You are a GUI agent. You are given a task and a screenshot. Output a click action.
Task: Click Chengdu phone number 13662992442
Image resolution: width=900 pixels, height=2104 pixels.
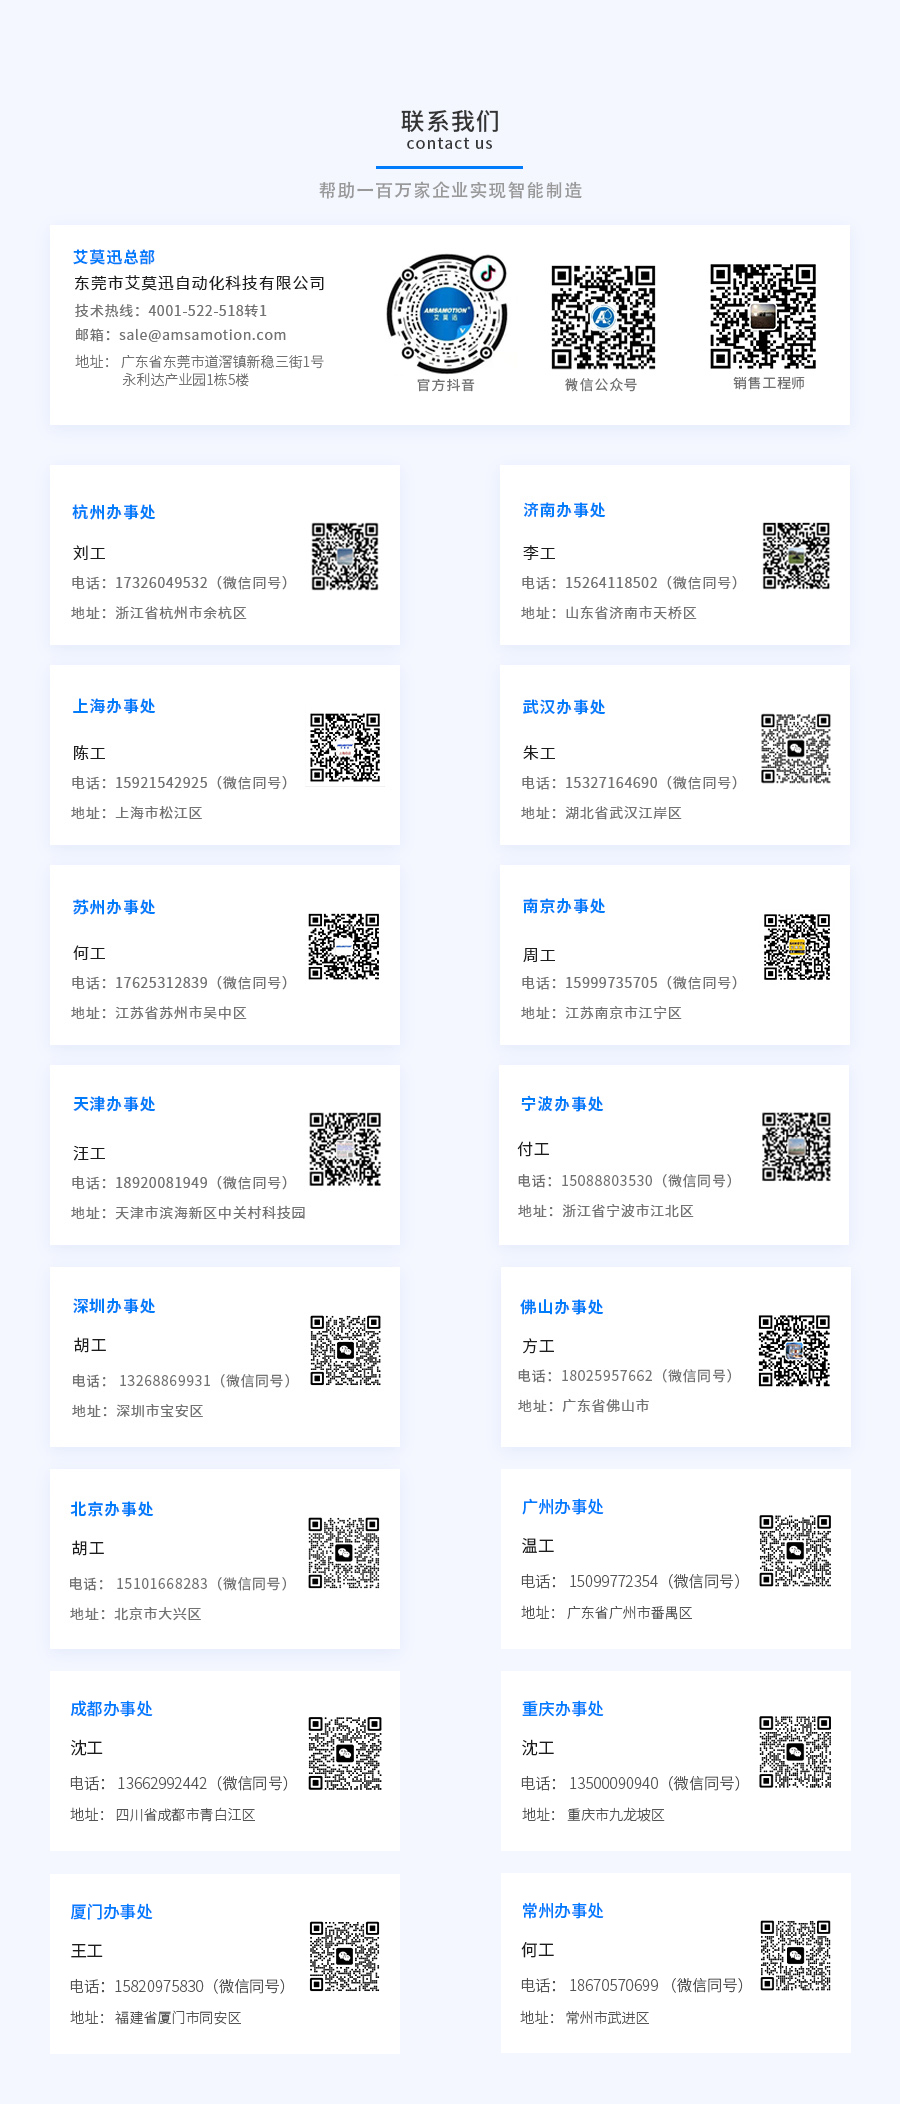(162, 1783)
